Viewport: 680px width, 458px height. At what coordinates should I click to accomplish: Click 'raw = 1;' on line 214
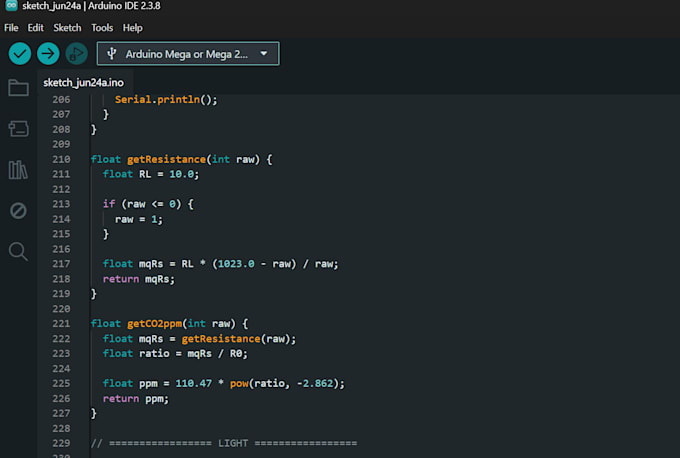(139, 219)
